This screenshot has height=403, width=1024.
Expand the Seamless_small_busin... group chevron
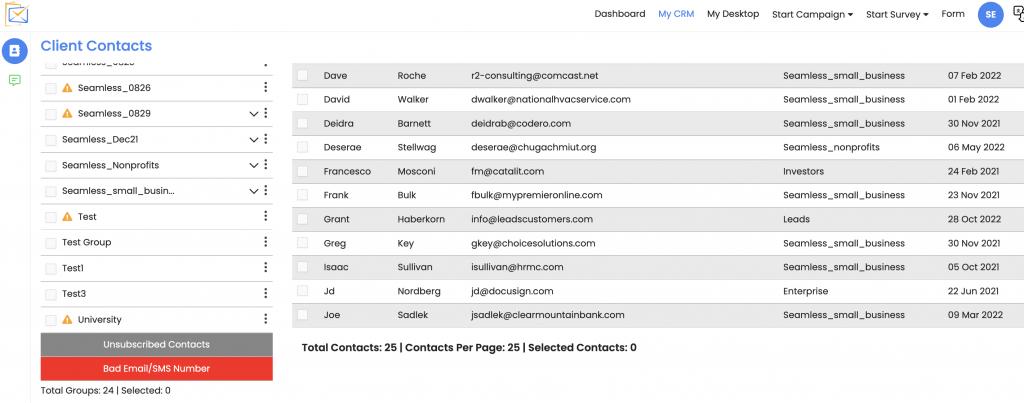pos(253,191)
